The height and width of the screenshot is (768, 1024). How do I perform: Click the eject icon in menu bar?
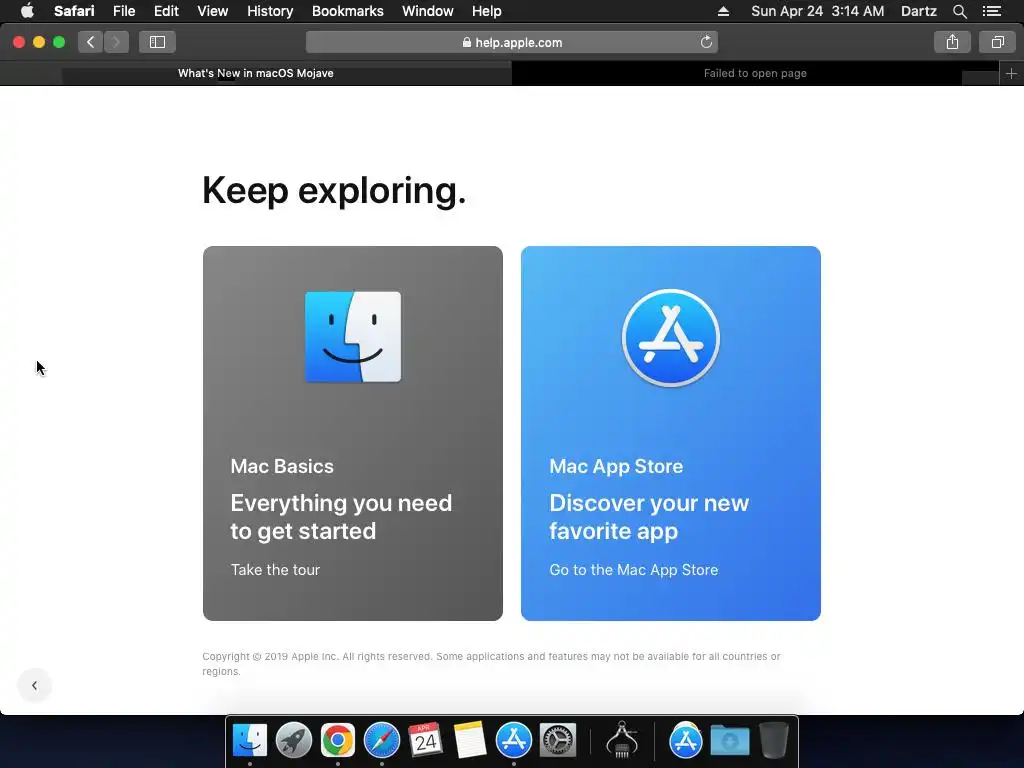tap(723, 11)
